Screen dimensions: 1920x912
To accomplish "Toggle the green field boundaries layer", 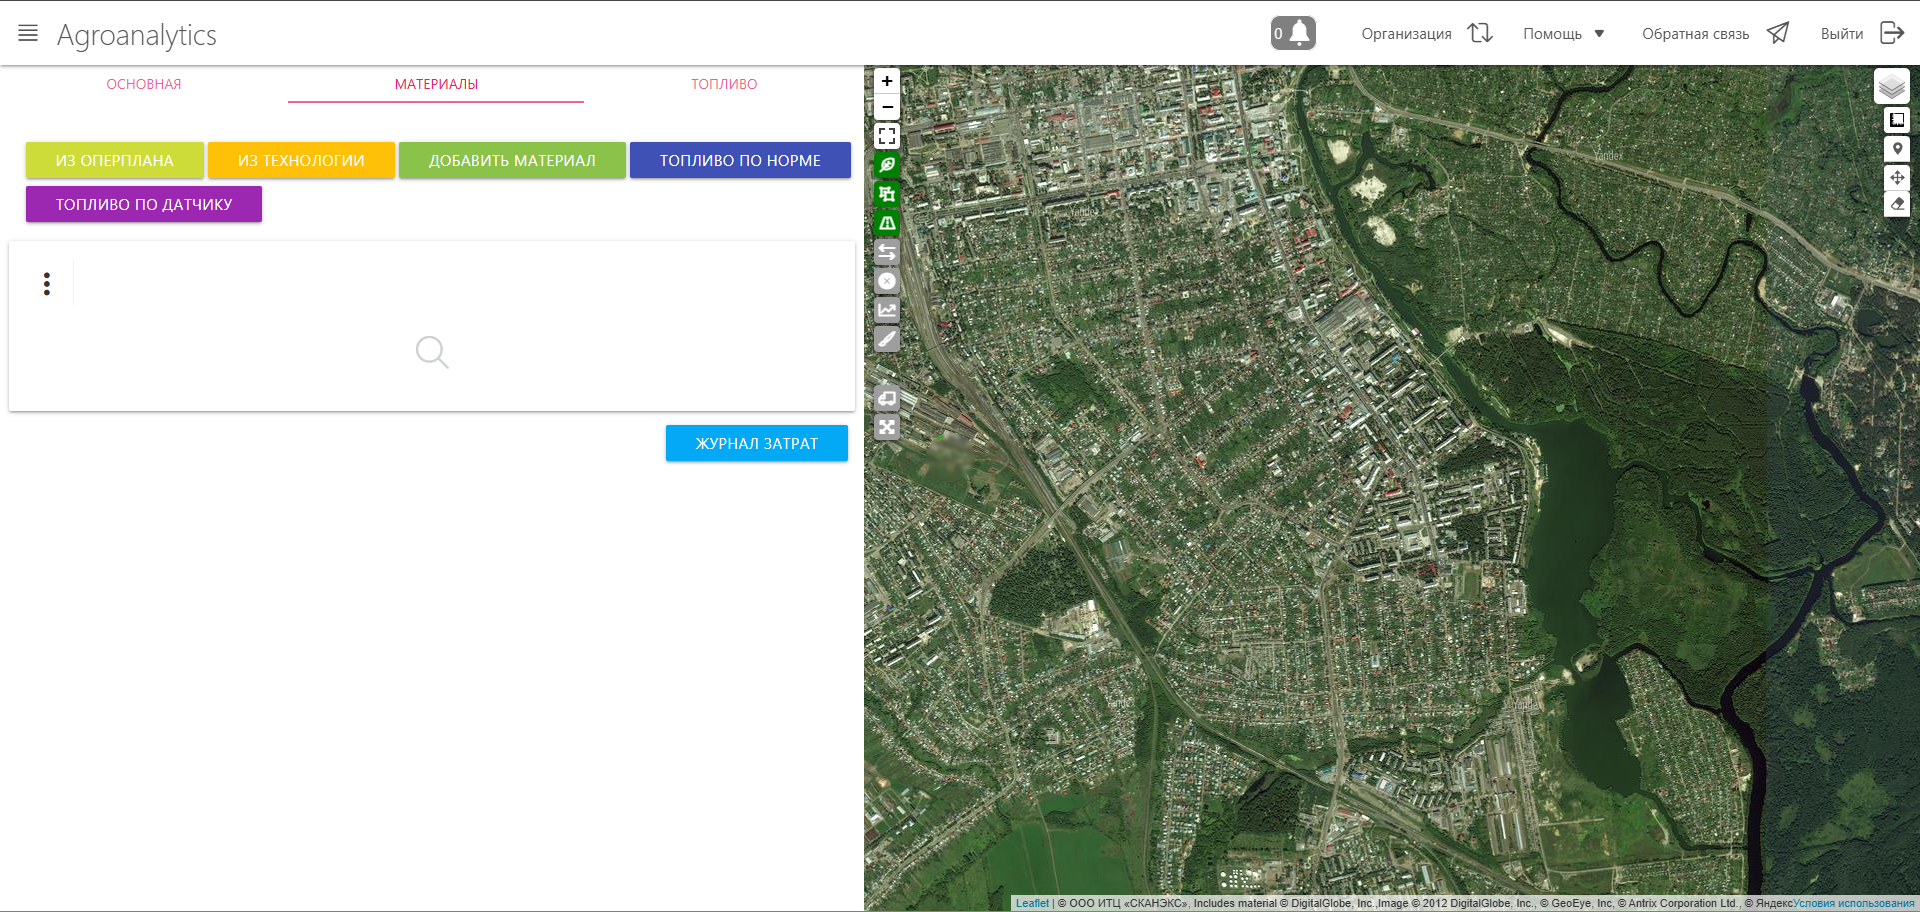I will (x=887, y=194).
